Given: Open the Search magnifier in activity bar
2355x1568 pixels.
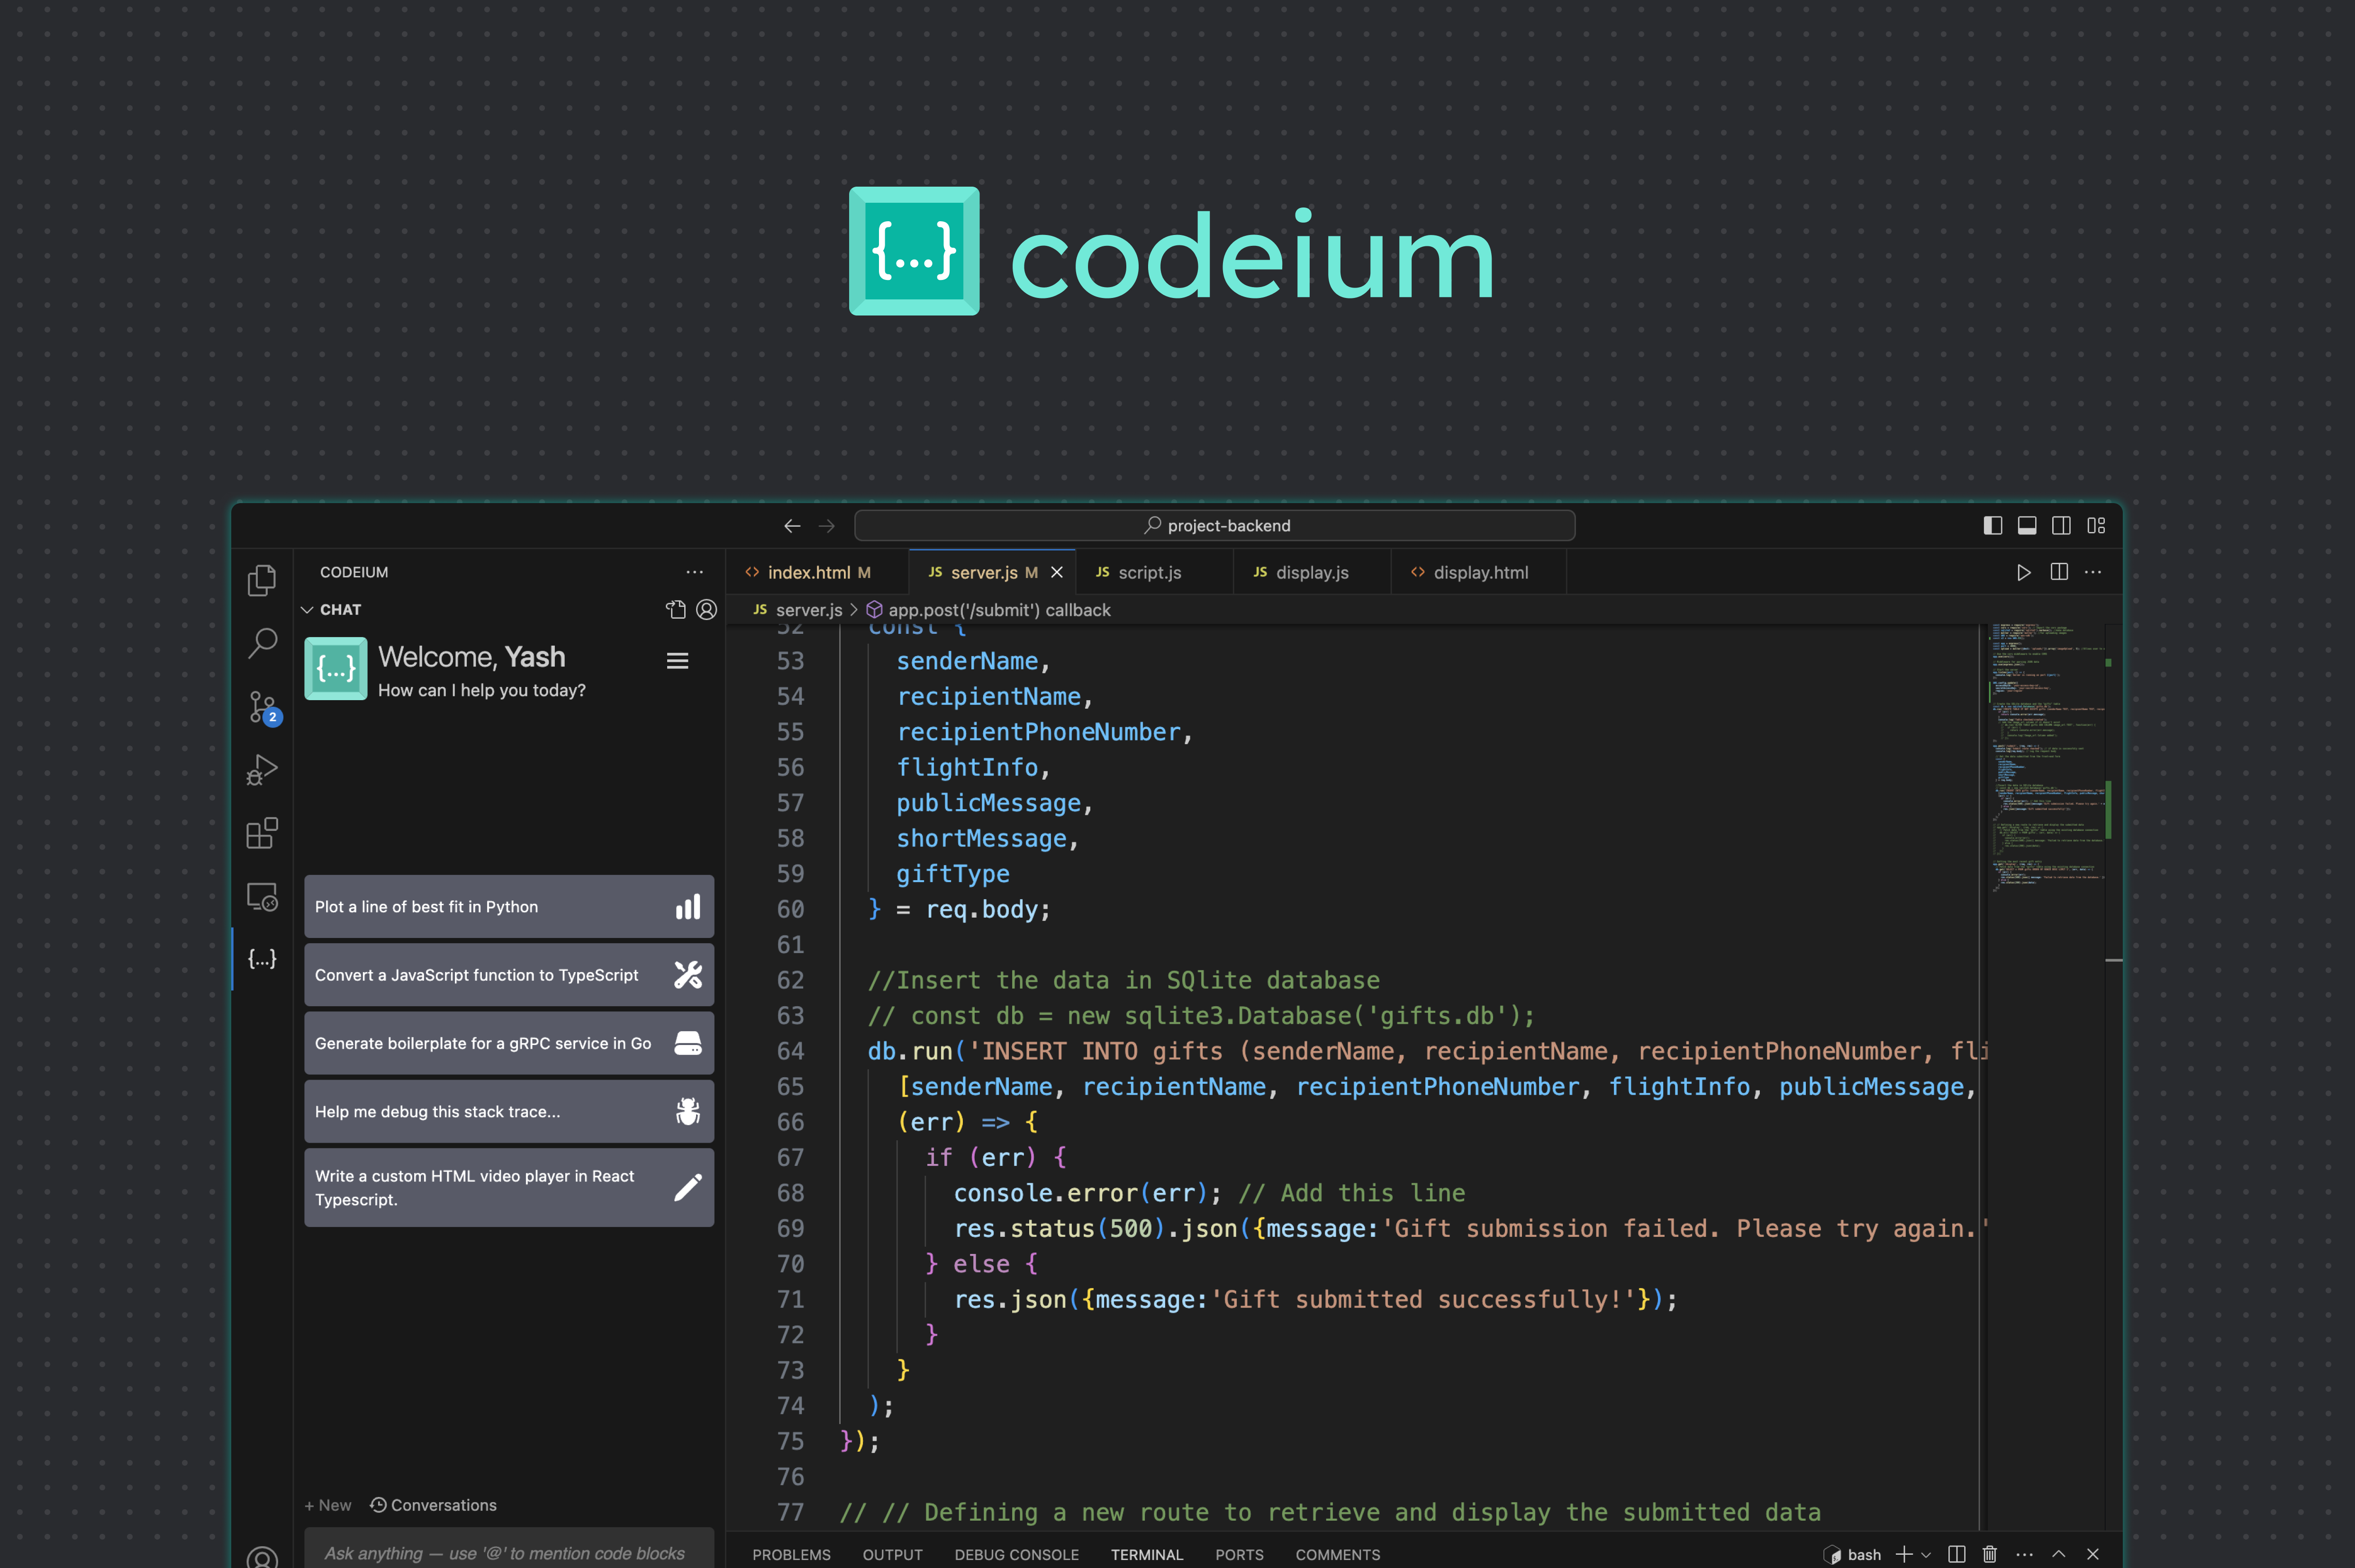Looking at the screenshot, I should [x=262, y=643].
